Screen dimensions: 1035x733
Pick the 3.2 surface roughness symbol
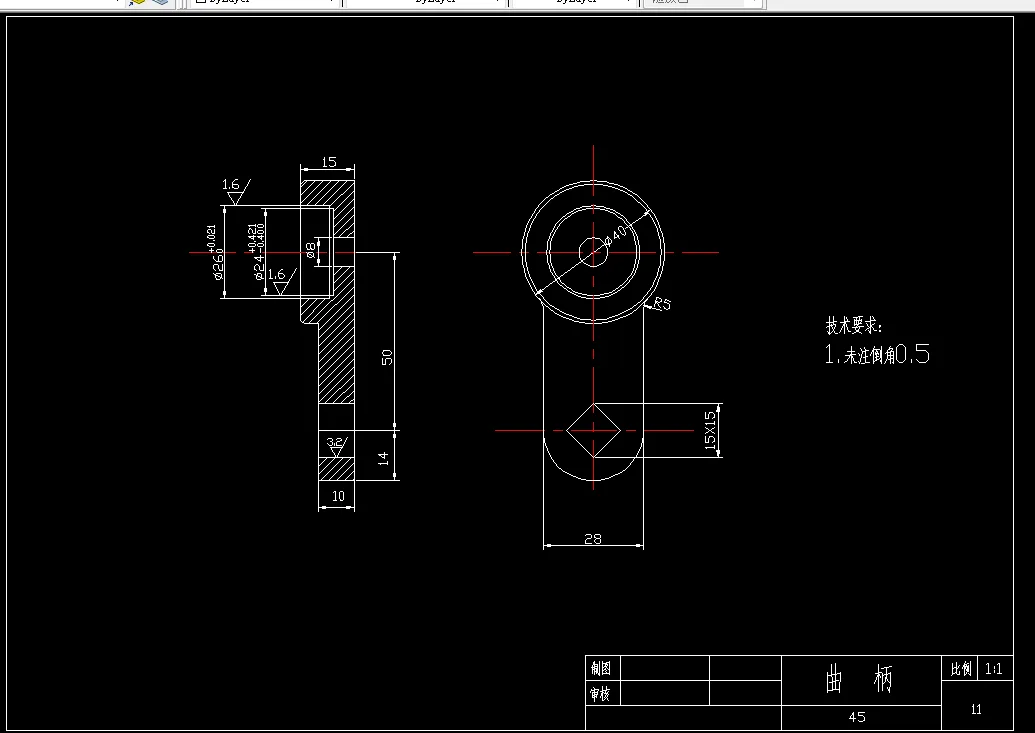coord(337,446)
